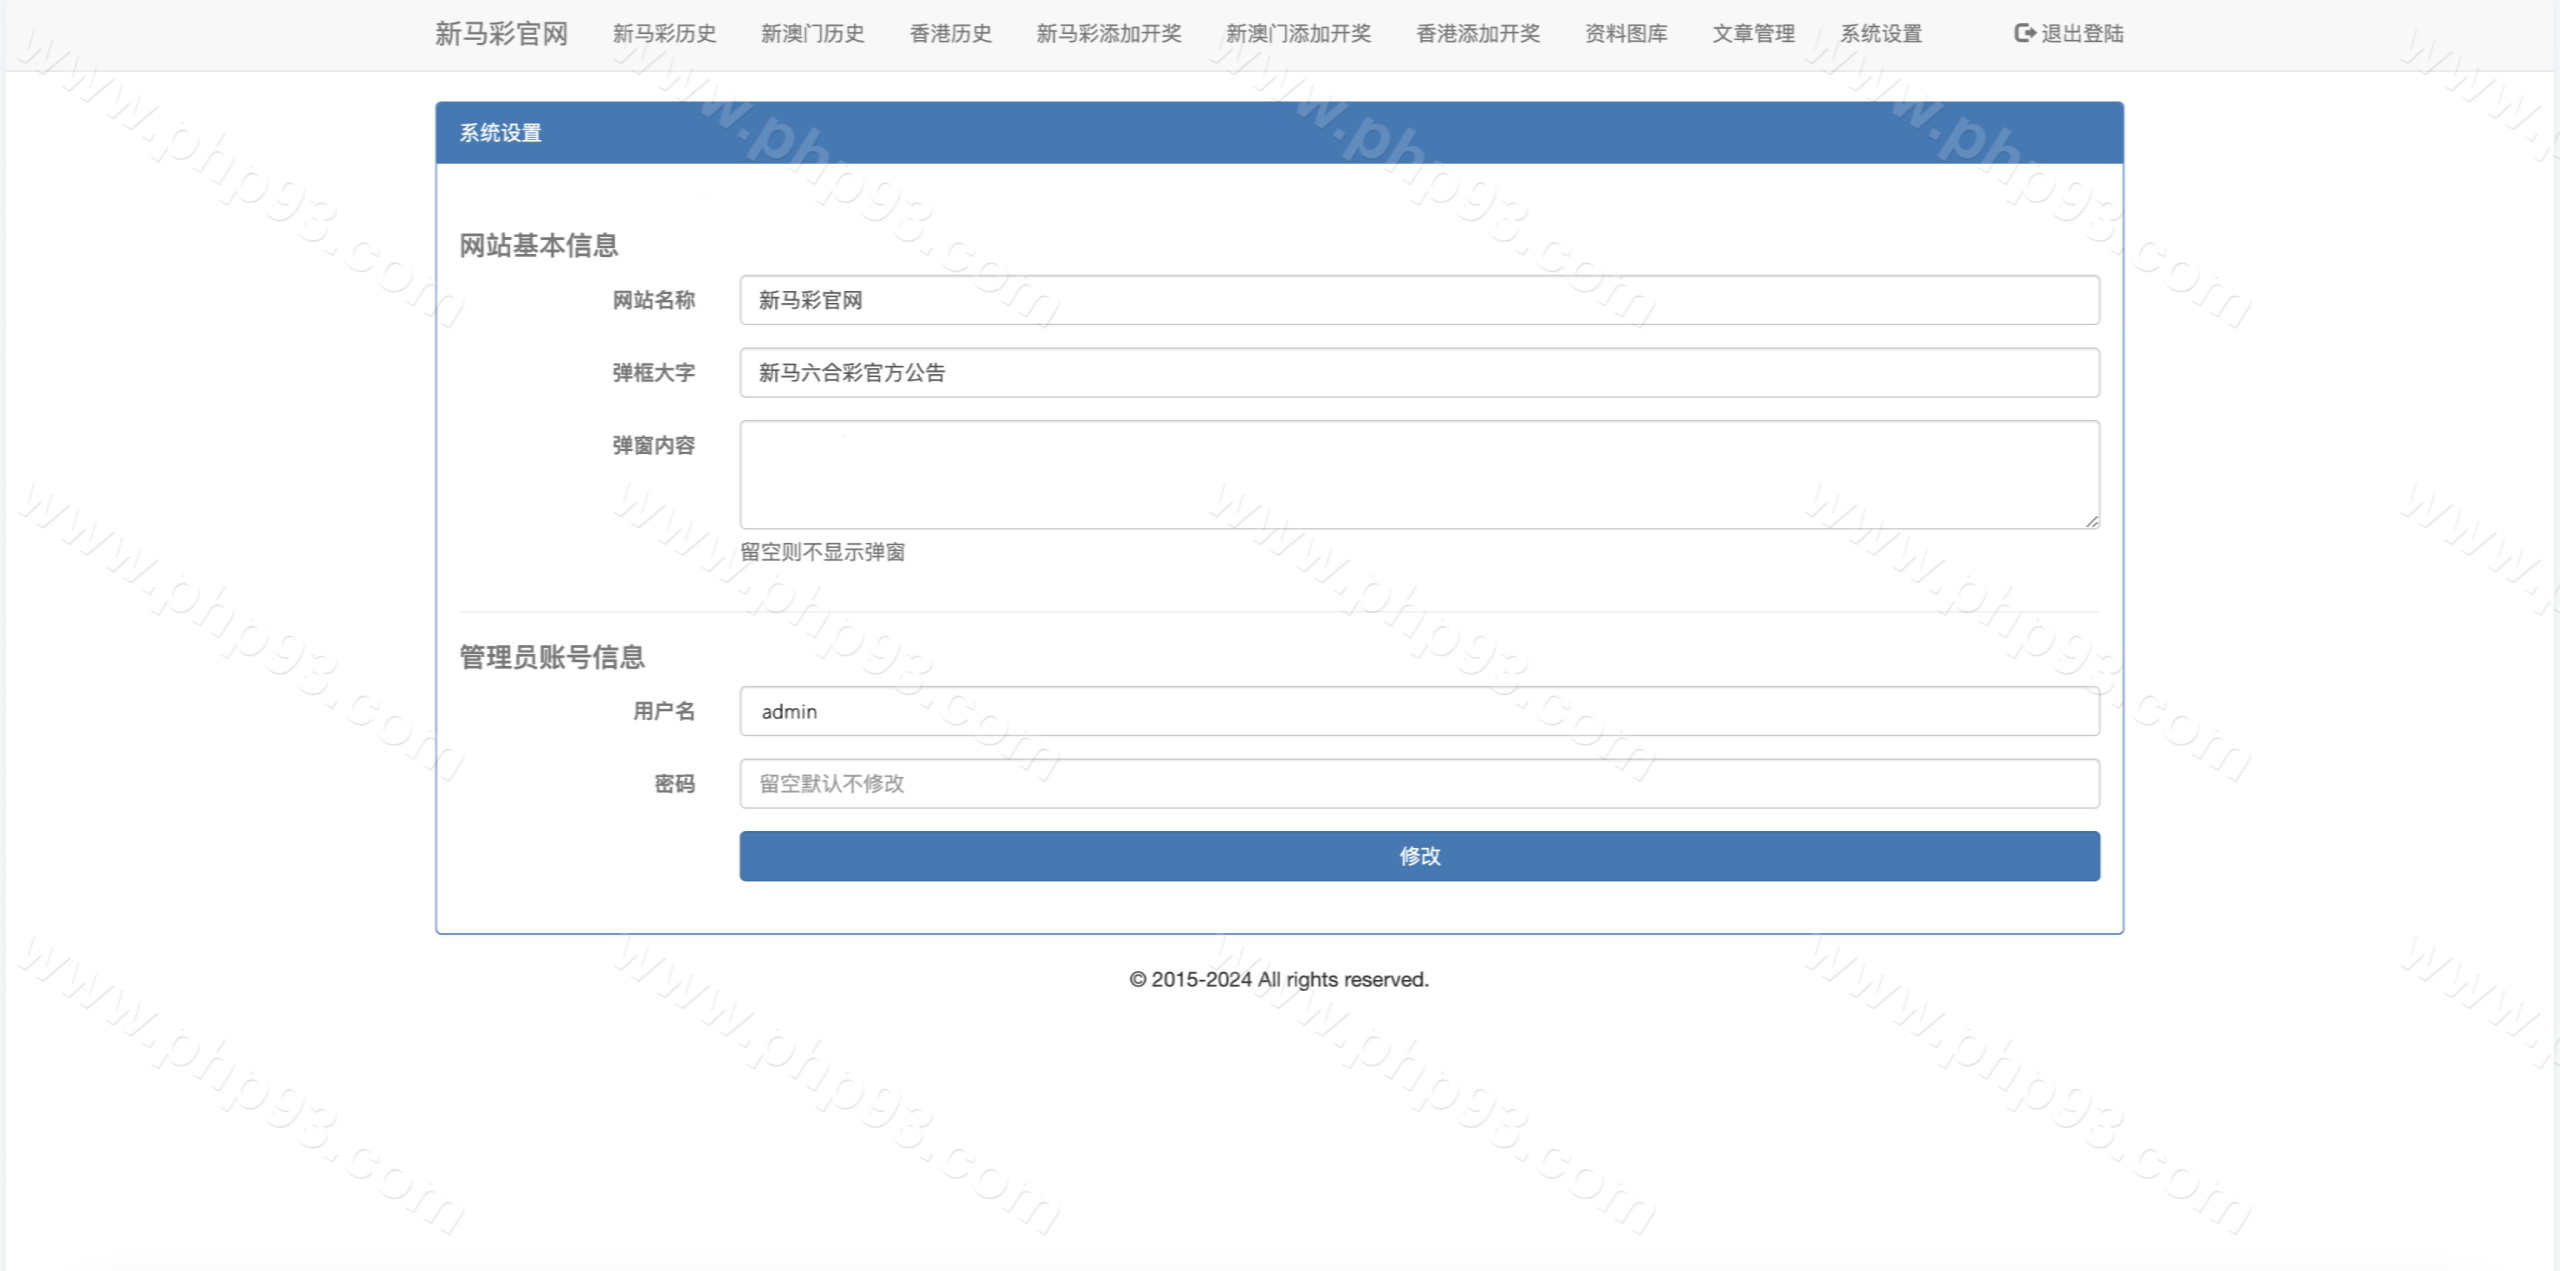This screenshot has width=2560, height=1271.
Task: Click the 新马彩官网 brand title link
Action: pos(501,33)
